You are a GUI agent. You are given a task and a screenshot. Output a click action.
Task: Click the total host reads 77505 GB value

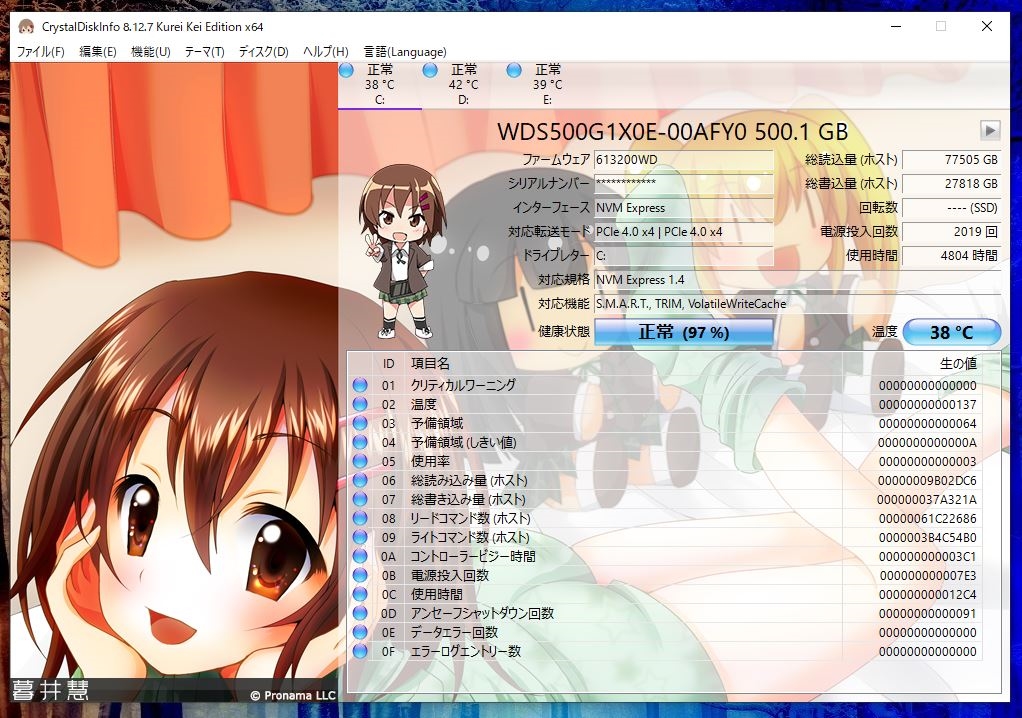952,160
